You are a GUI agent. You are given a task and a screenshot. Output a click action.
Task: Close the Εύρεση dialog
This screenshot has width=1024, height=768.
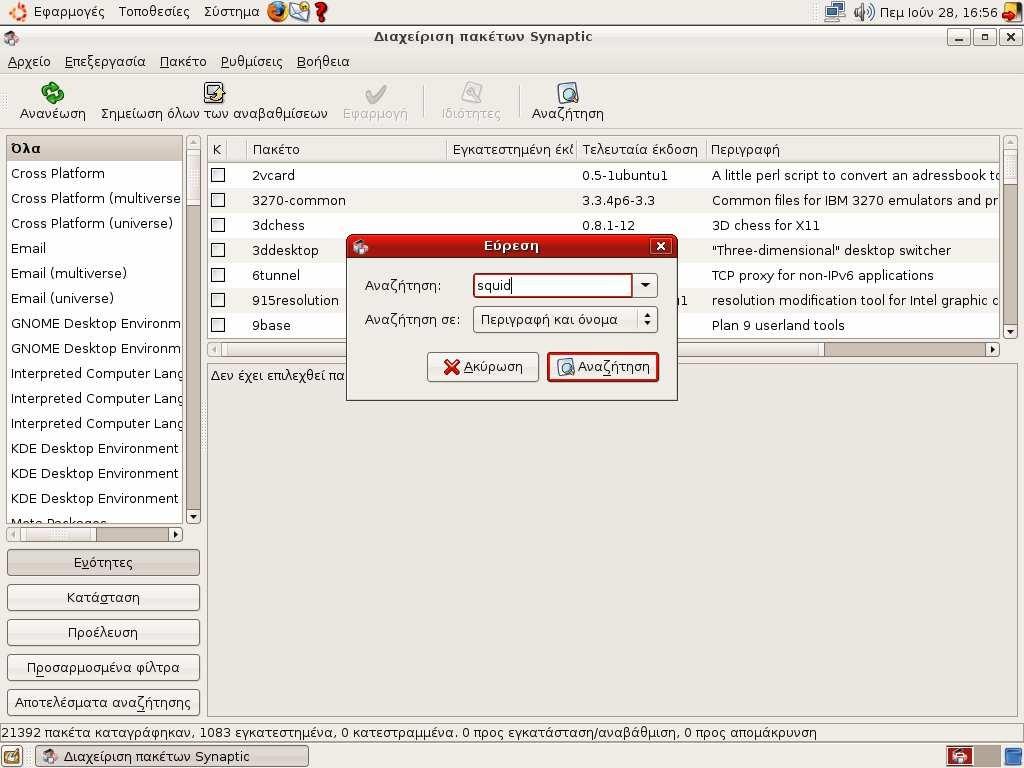point(661,246)
